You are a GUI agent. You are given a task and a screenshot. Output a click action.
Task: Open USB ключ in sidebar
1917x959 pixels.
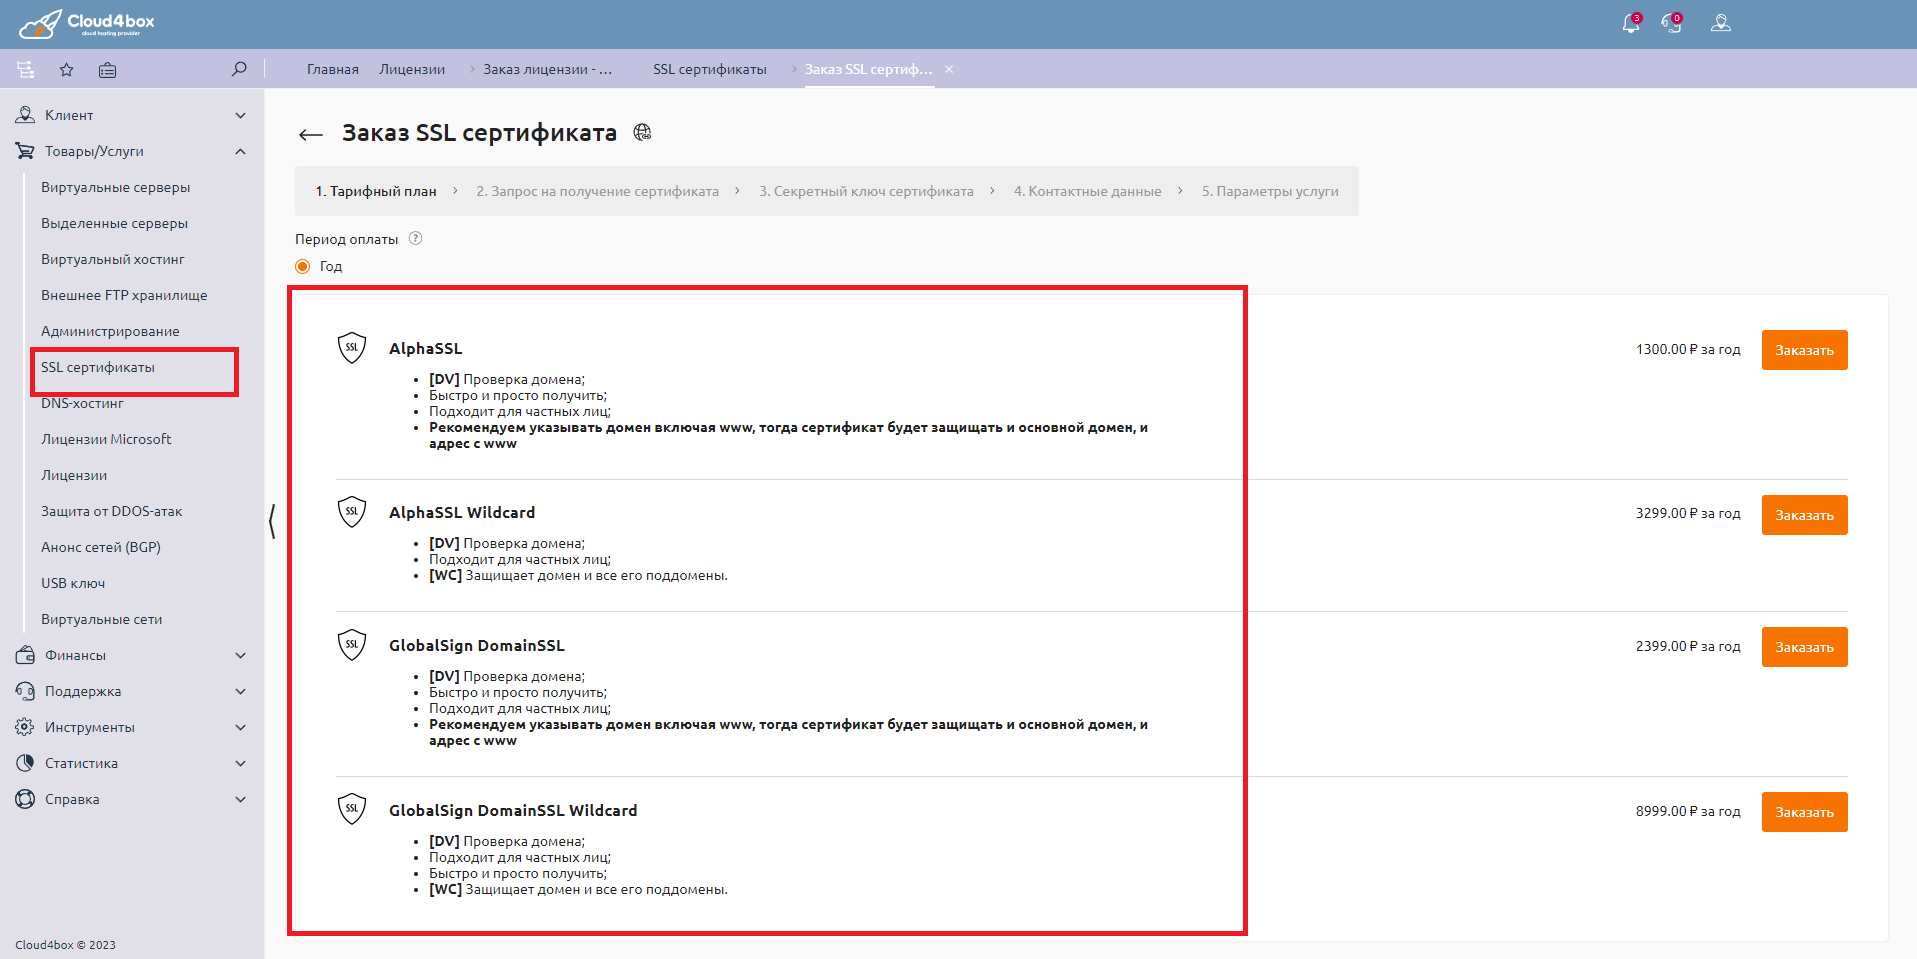73,583
